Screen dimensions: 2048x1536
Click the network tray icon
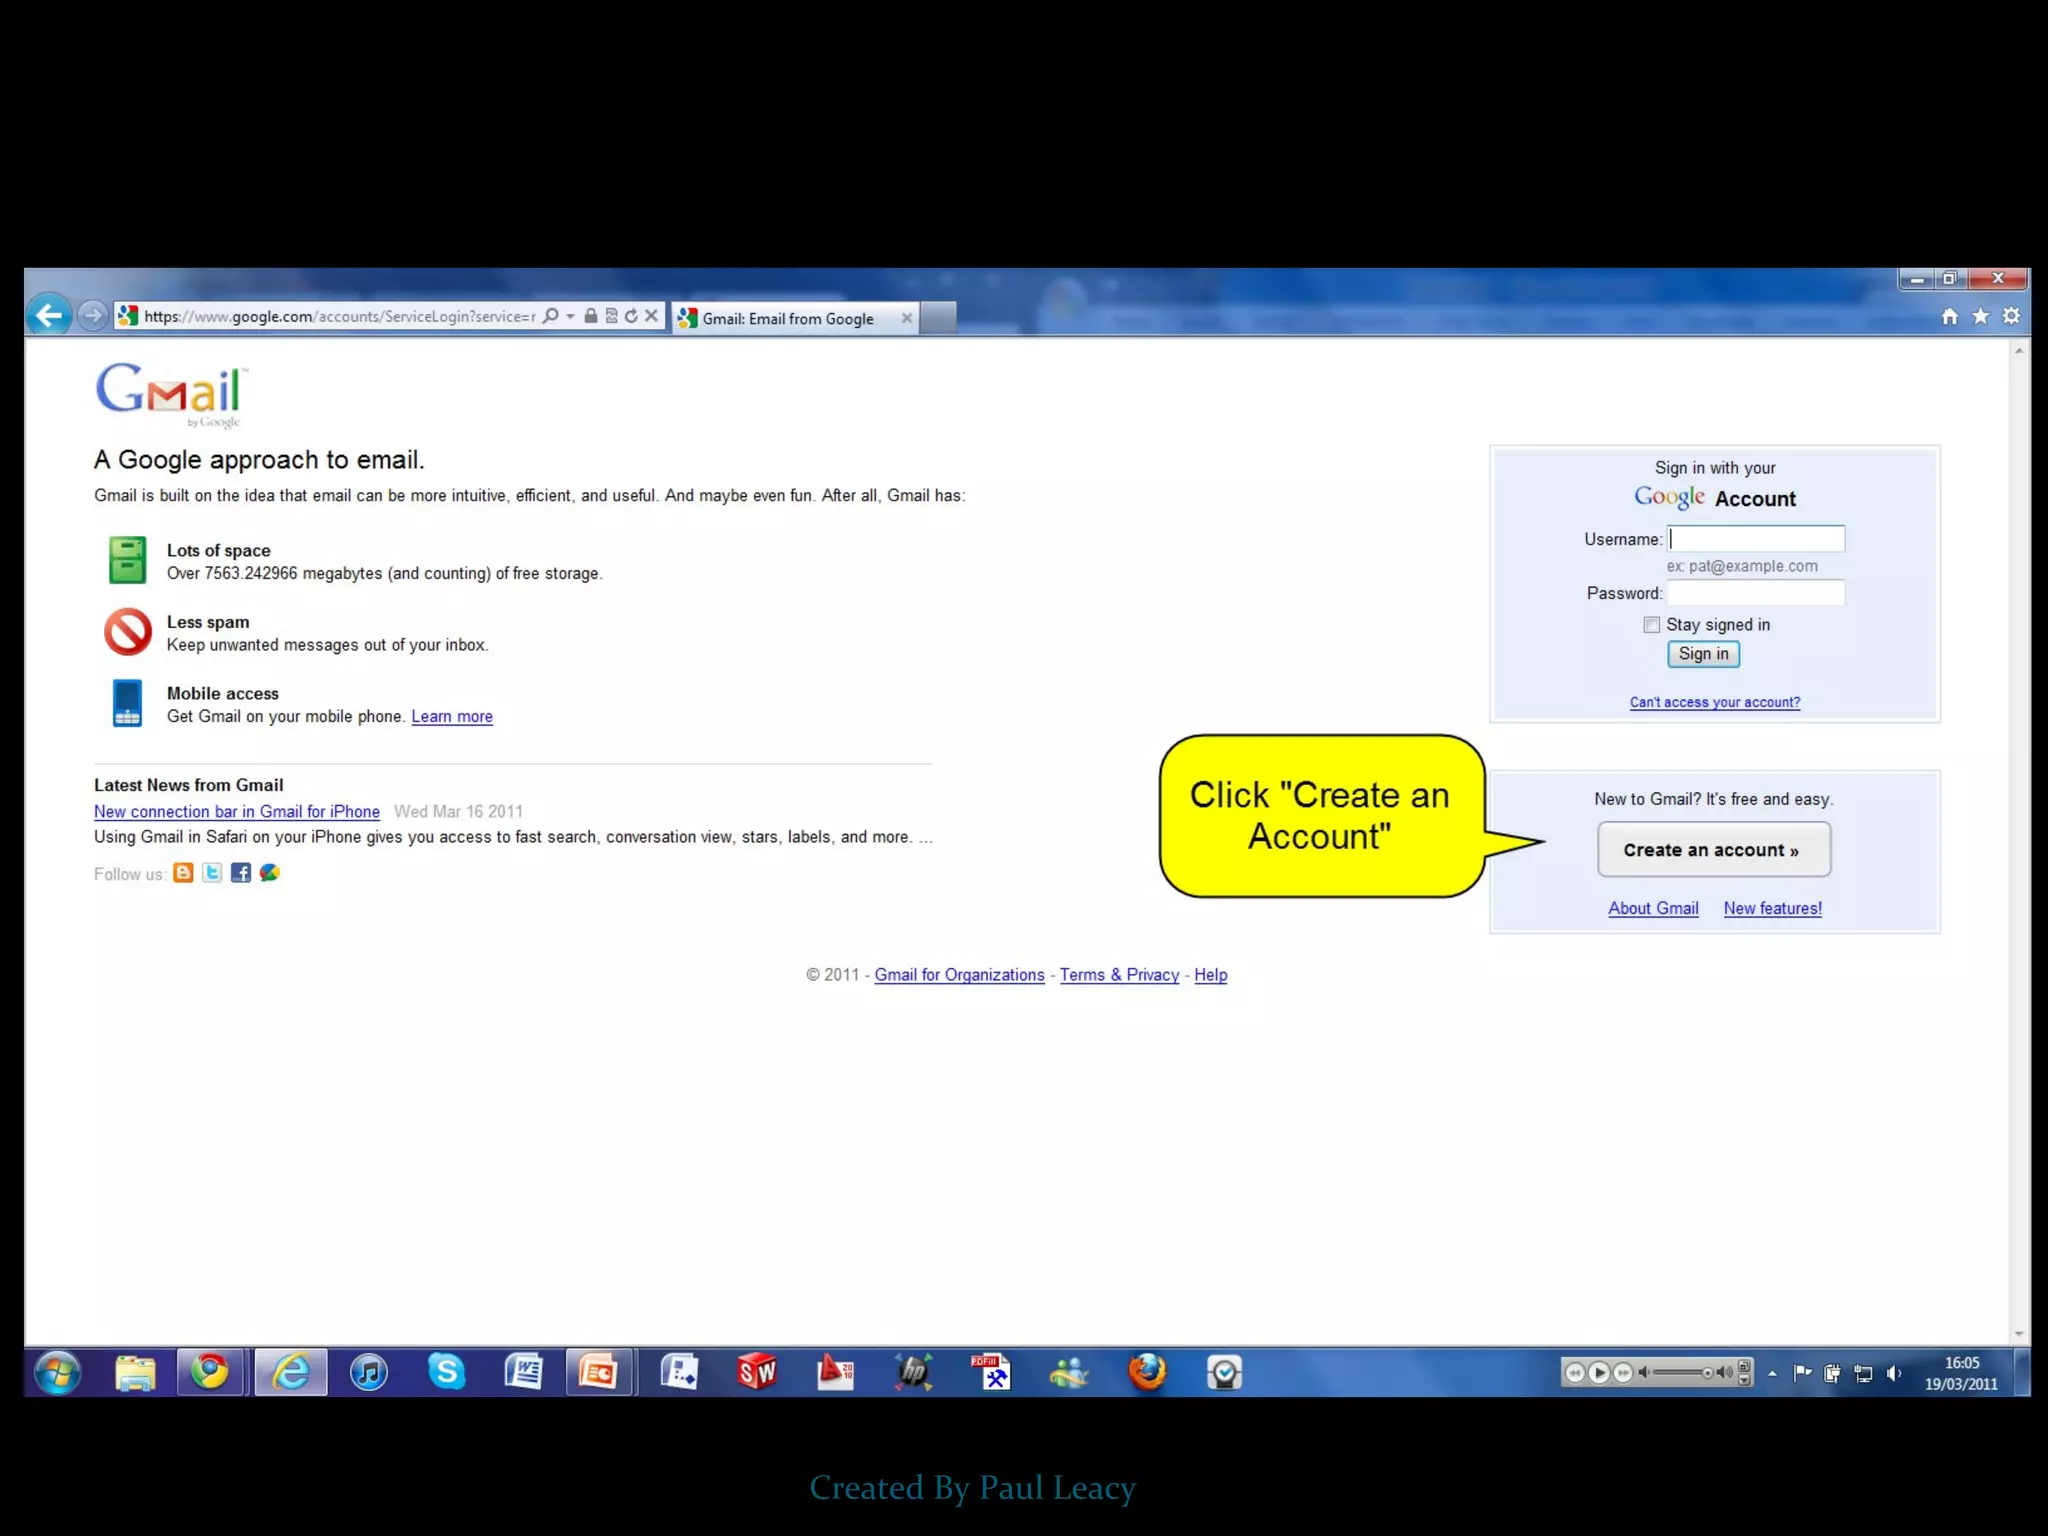(1863, 1373)
